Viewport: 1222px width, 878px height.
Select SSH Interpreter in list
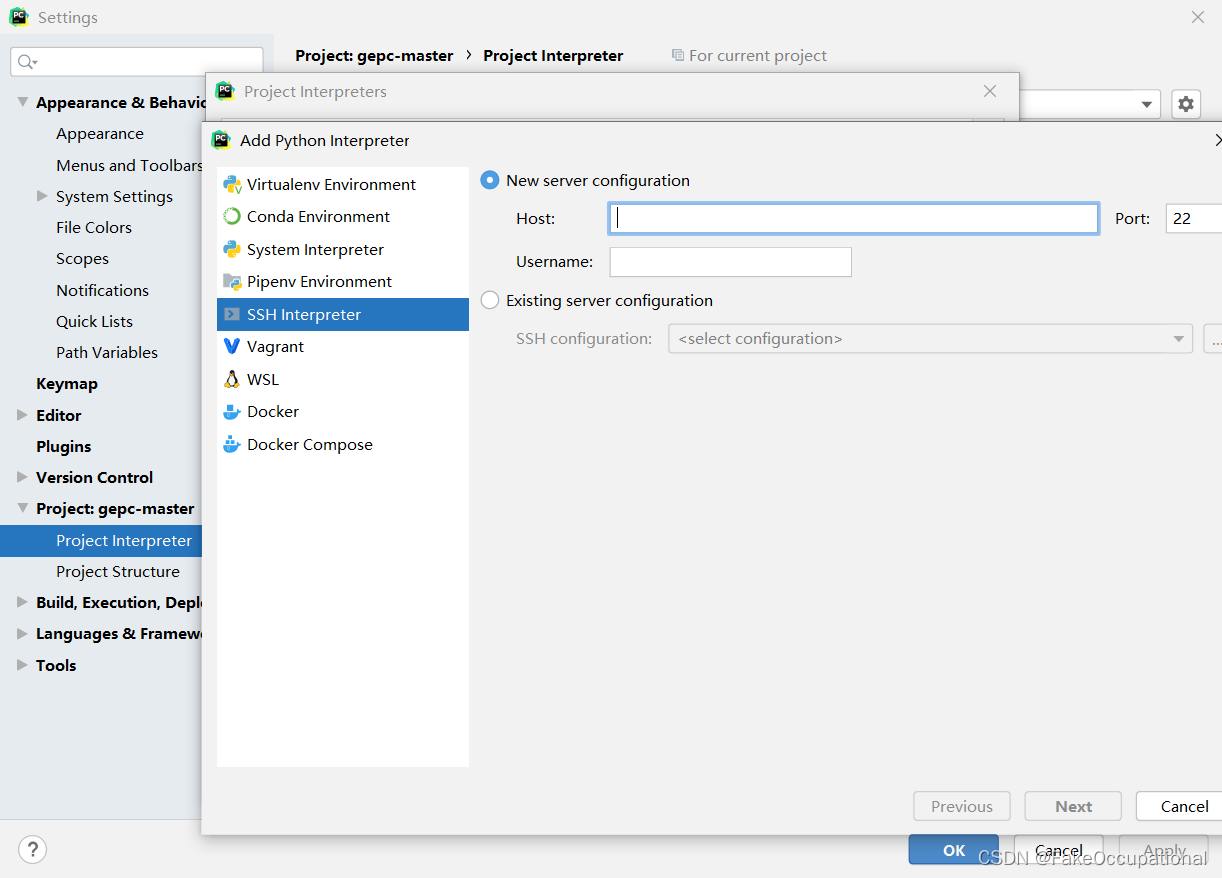[342, 314]
